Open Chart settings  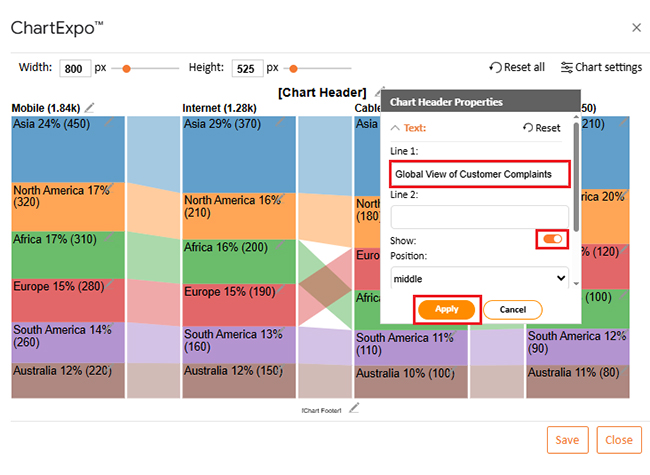tap(601, 68)
